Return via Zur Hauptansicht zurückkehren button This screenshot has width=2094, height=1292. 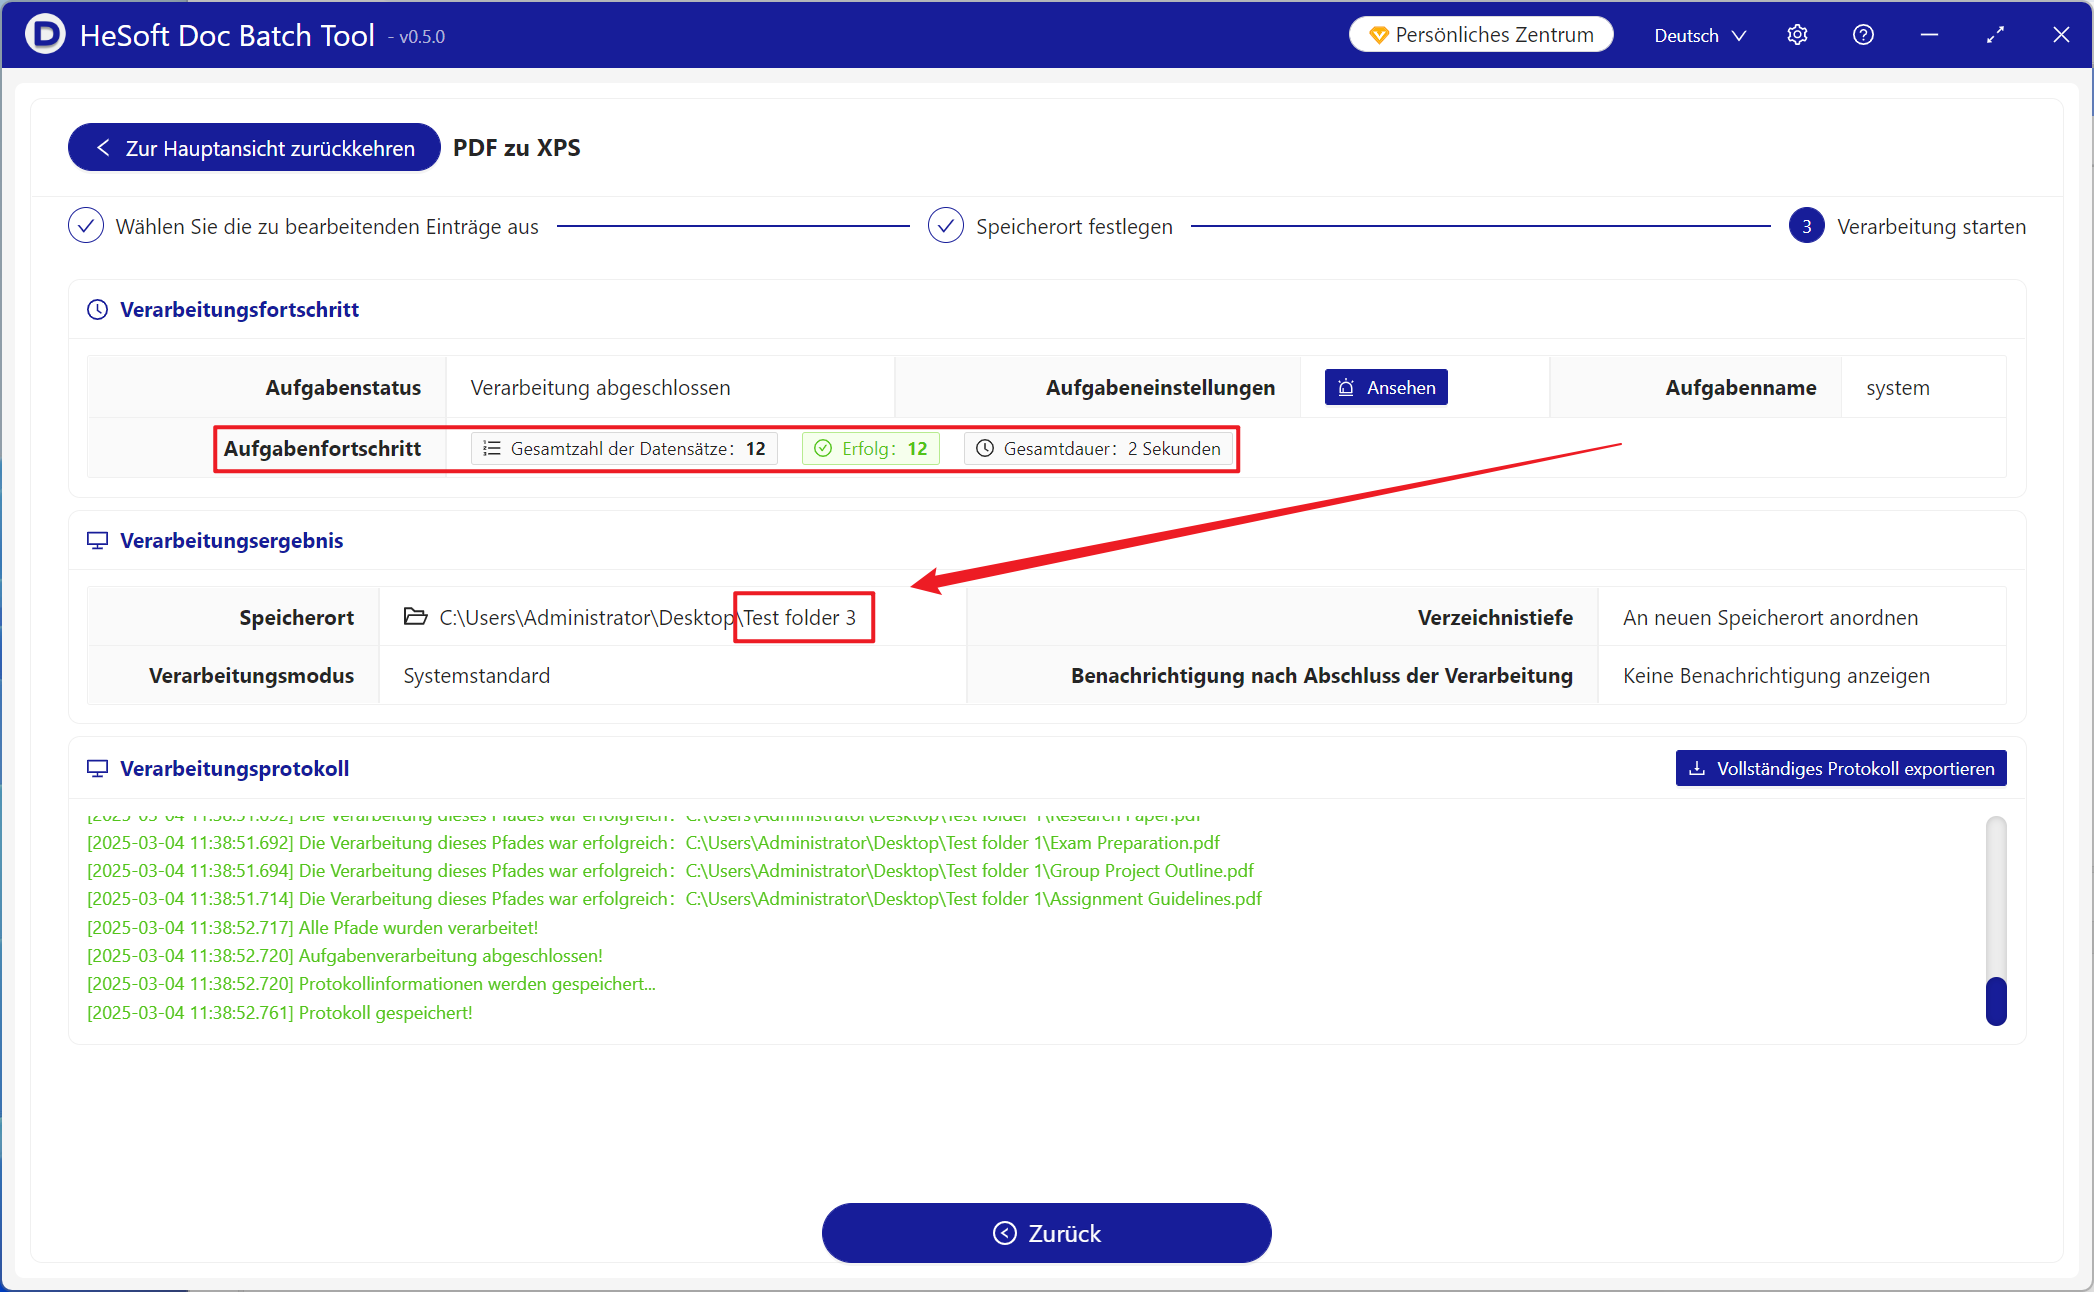tap(254, 148)
